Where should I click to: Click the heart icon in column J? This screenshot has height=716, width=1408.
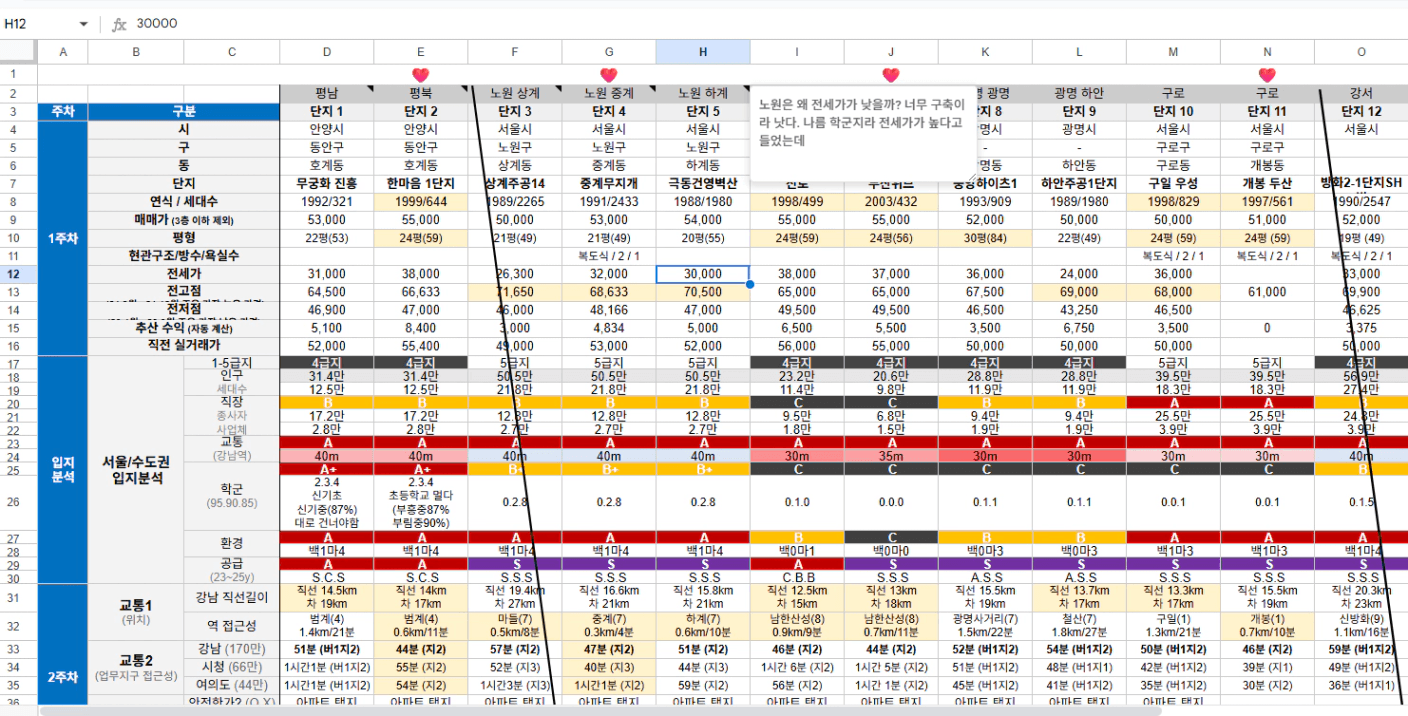click(x=891, y=75)
